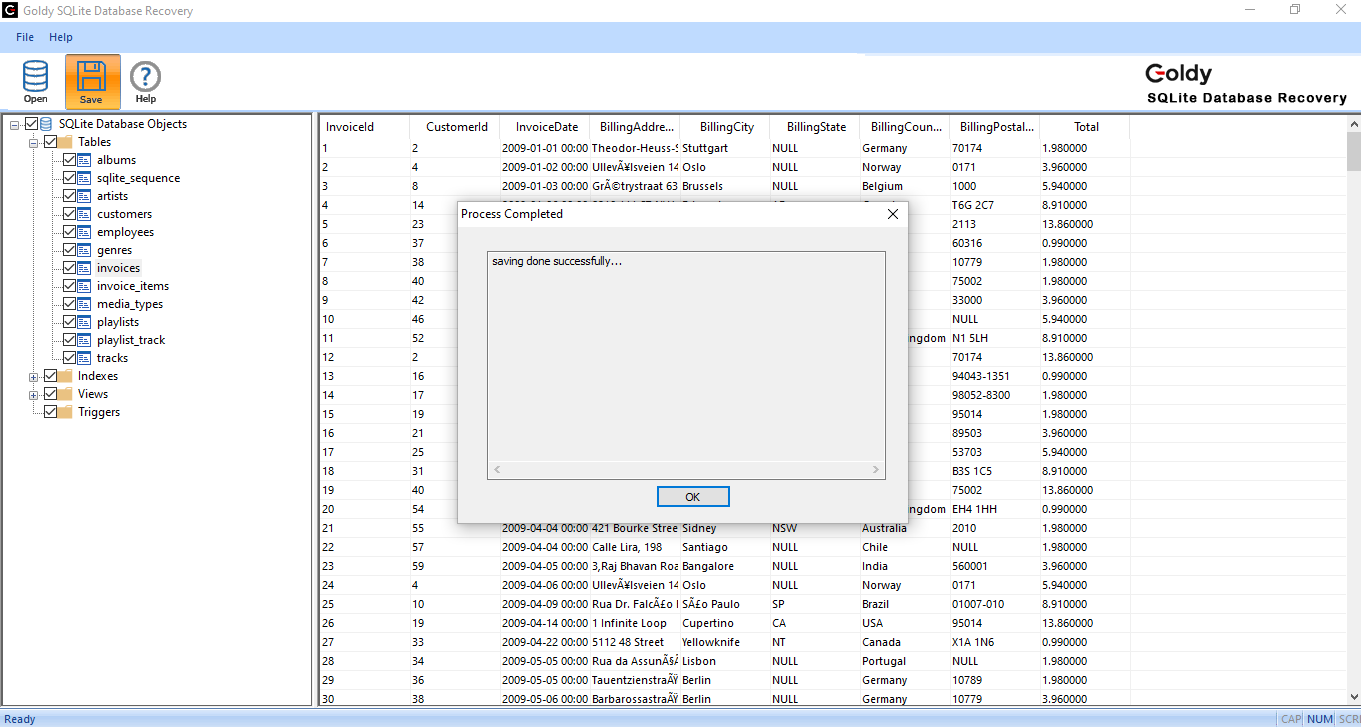Toggle the Views checkbox
Image resolution: width=1361 pixels, height=727 pixels.
(x=51, y=394)
